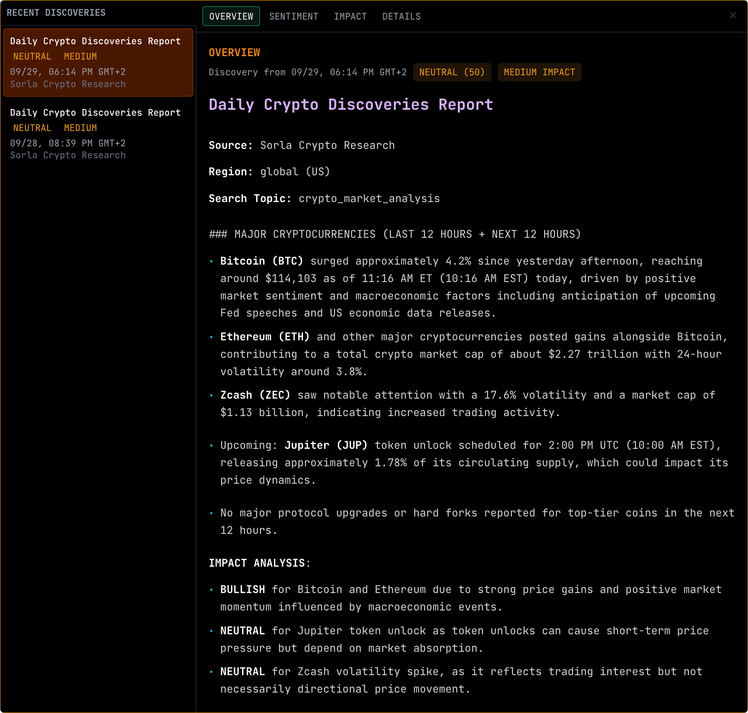748x713 pixels.
Task: Click the IMPACT ANALYSIS heading
Action: point(259,563)
